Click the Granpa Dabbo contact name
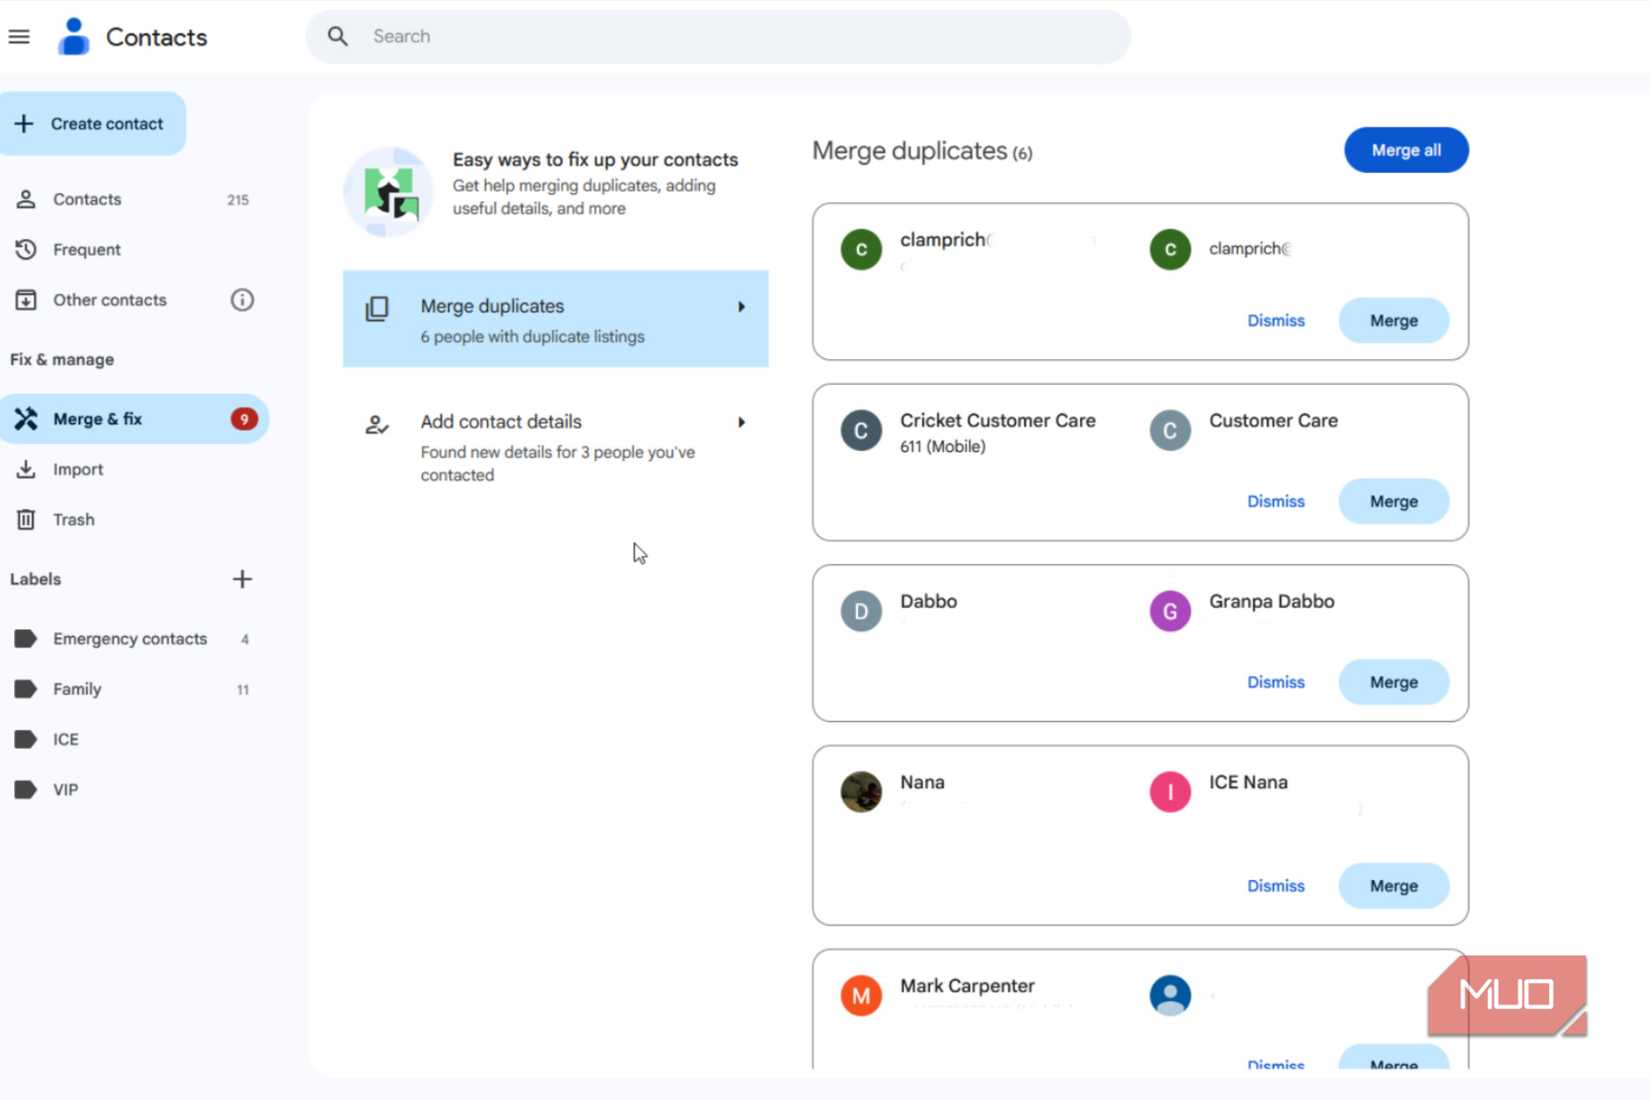The image size is (1650, 1100). pyautogui.click(x=1271, y=601)
